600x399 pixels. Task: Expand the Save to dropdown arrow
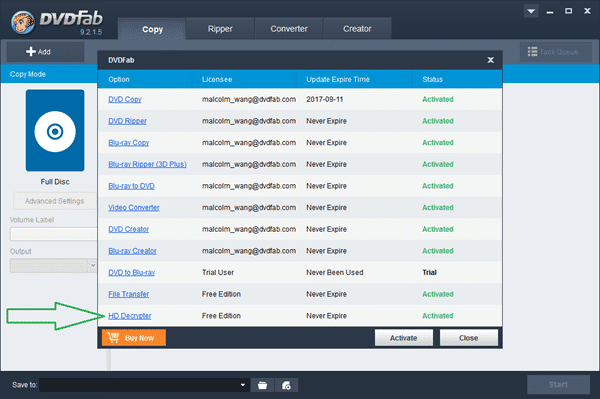point(243,385)
